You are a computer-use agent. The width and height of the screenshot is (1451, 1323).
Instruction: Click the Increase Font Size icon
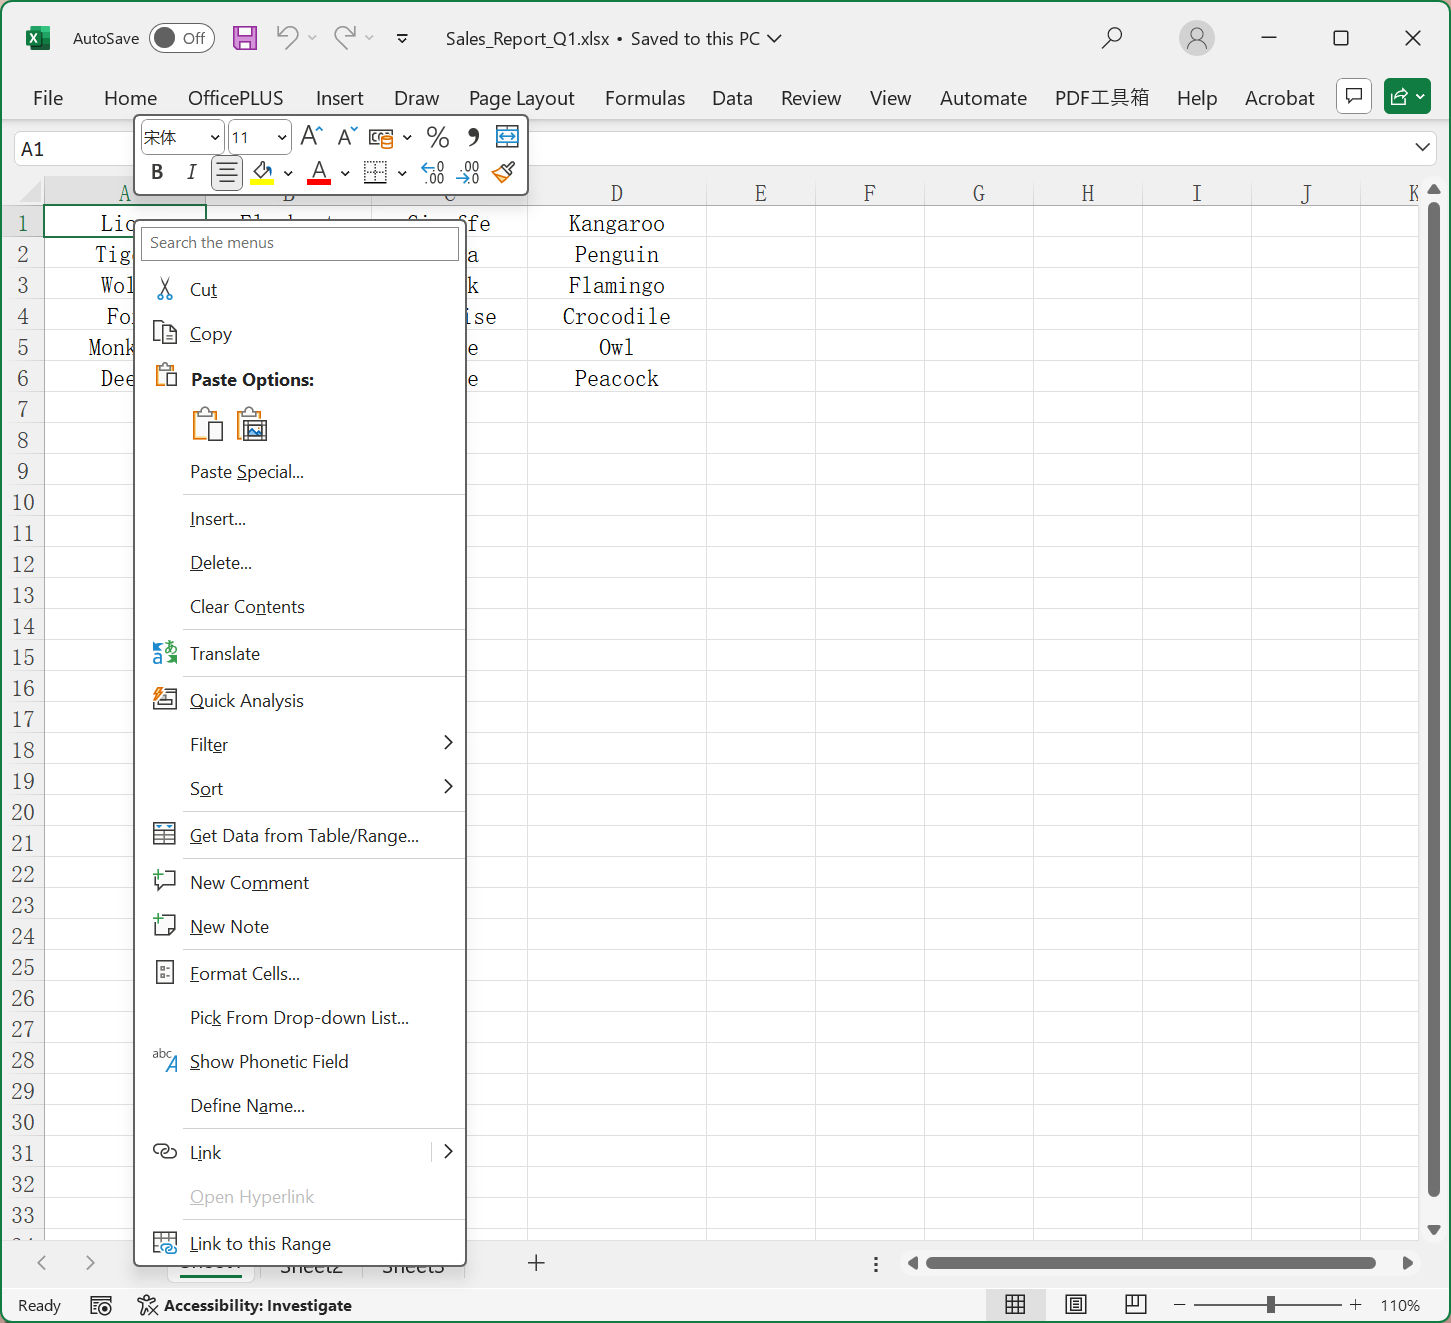pyautogui.click(x=311, y=137)
